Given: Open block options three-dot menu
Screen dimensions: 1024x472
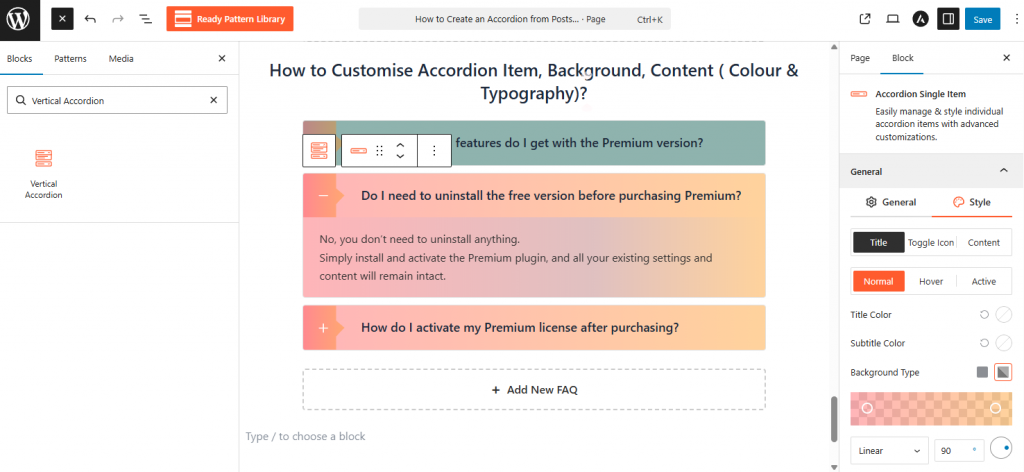Looking at the screenshot, I should click(434, 150).
